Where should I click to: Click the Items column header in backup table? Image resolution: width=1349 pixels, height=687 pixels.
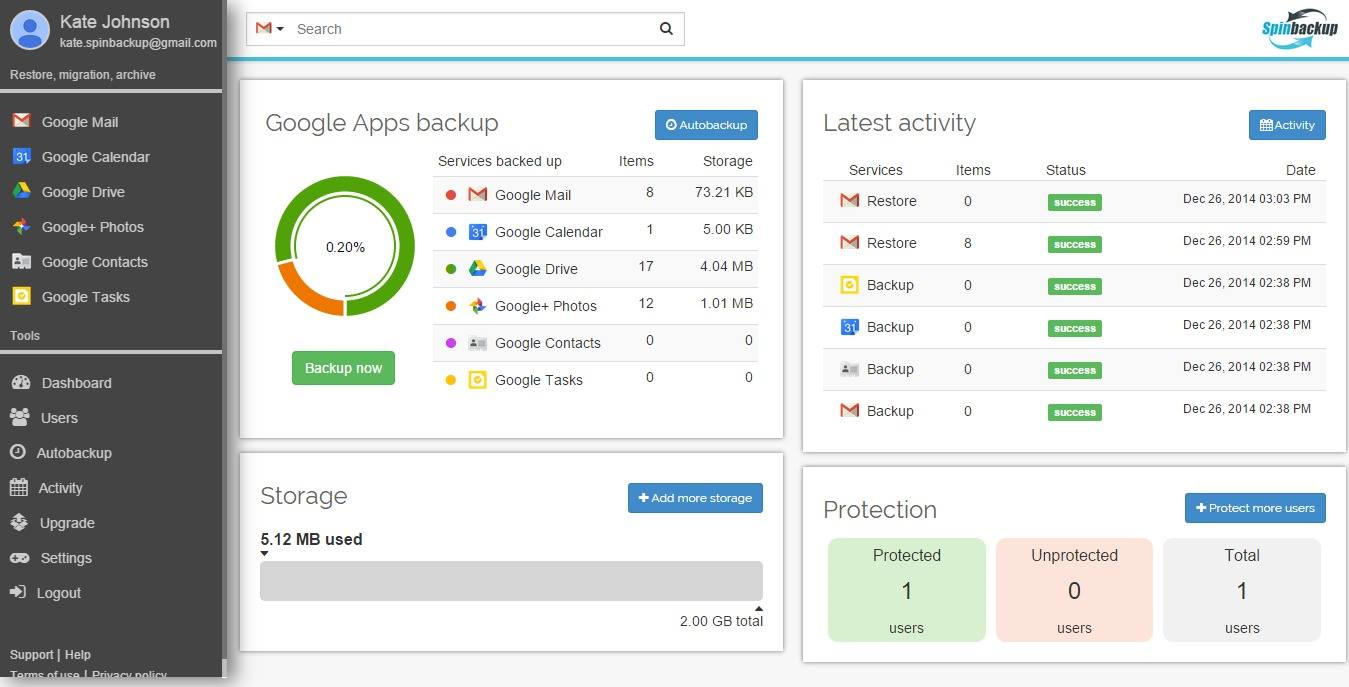[x=636, y=161]
